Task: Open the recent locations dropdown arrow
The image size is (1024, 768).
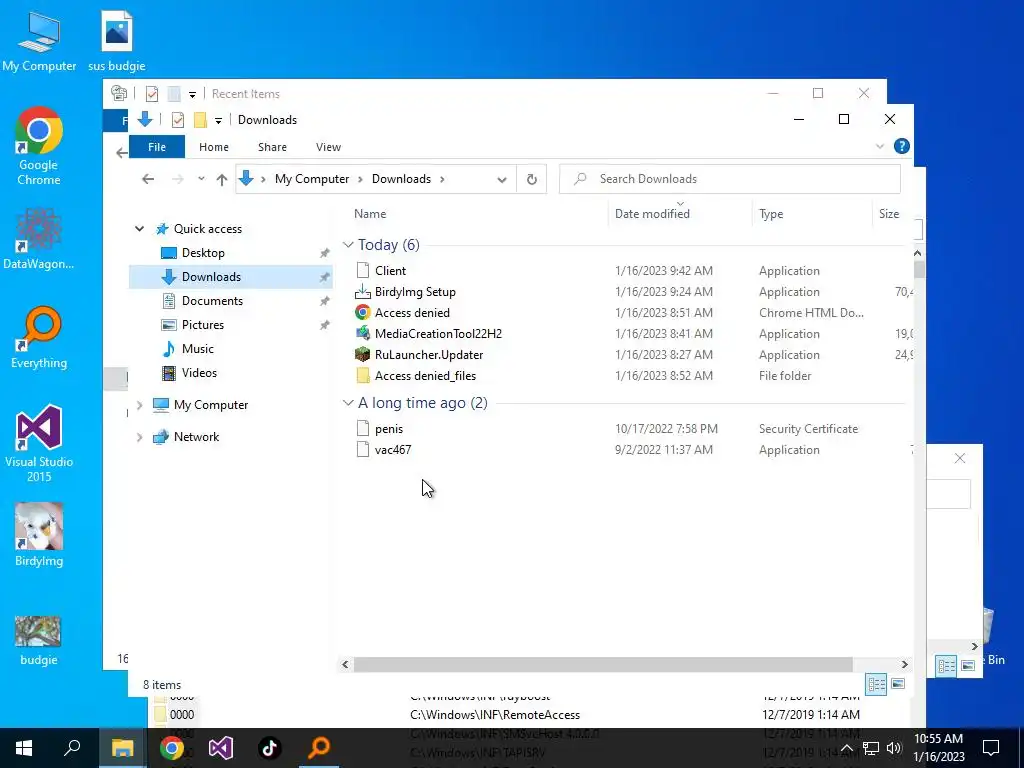Action: click(x=201, y=179)
